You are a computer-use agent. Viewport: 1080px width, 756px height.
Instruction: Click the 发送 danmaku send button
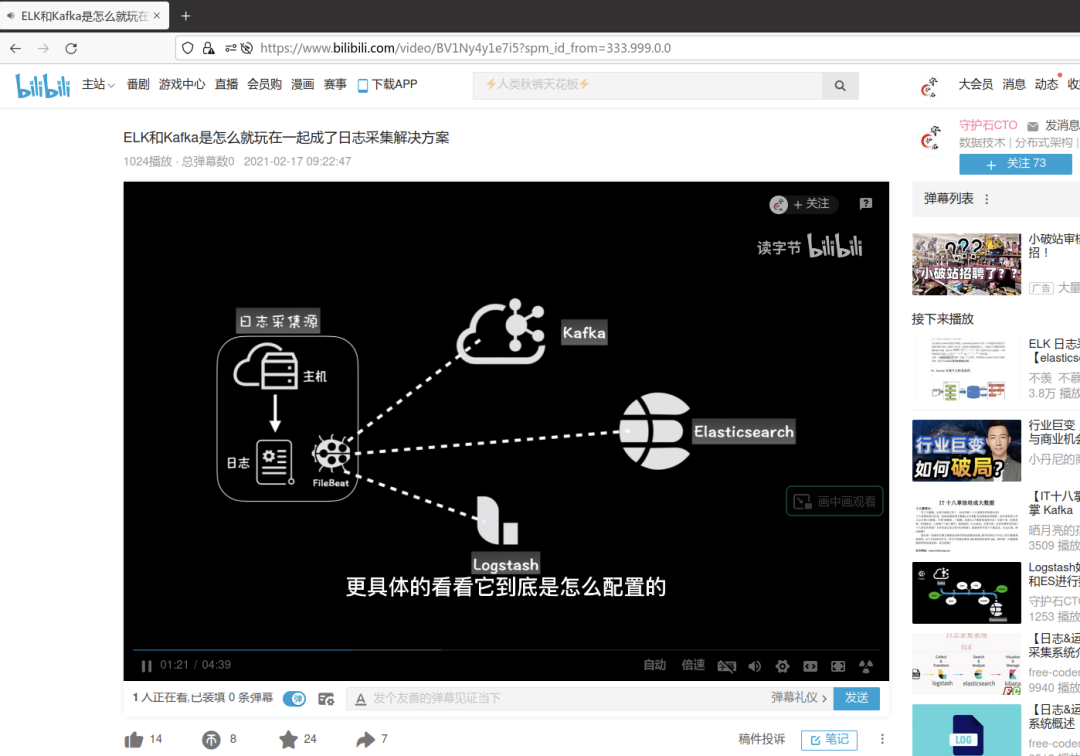pyautogui.click(x=856, y=698)
